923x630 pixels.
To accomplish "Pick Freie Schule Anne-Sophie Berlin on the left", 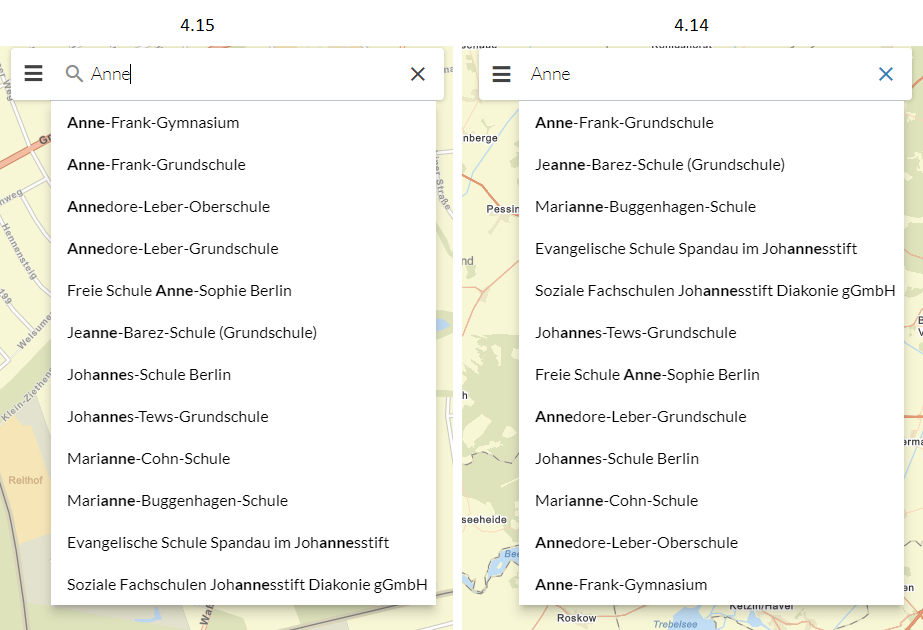I will (x=178, y=290).
